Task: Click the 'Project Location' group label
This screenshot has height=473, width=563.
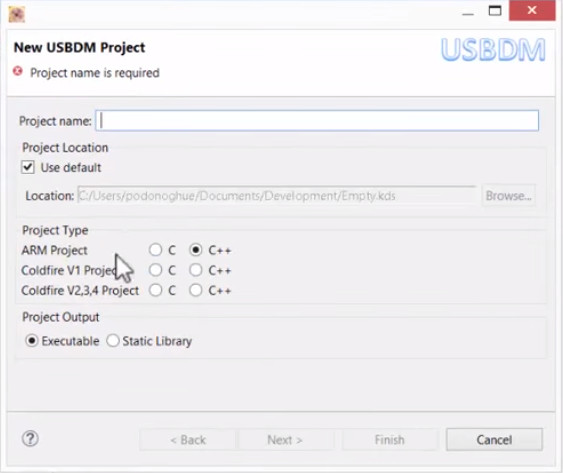Action: point(65,148)
